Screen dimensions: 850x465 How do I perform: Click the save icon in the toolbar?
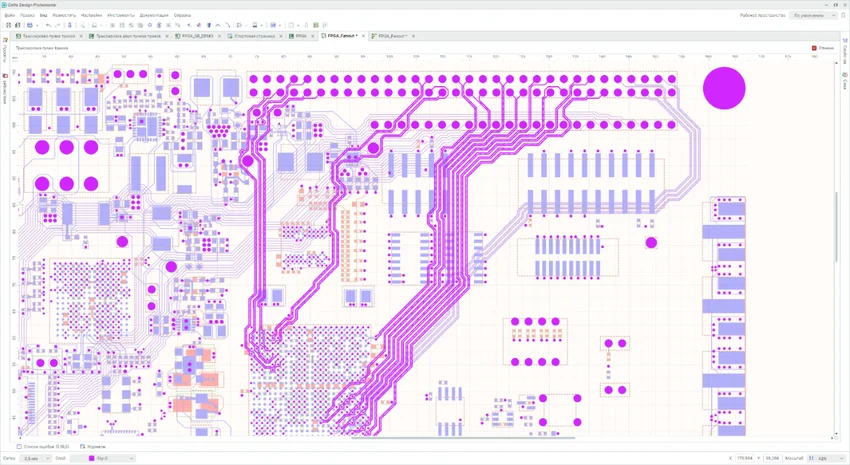tap(30, 25)
